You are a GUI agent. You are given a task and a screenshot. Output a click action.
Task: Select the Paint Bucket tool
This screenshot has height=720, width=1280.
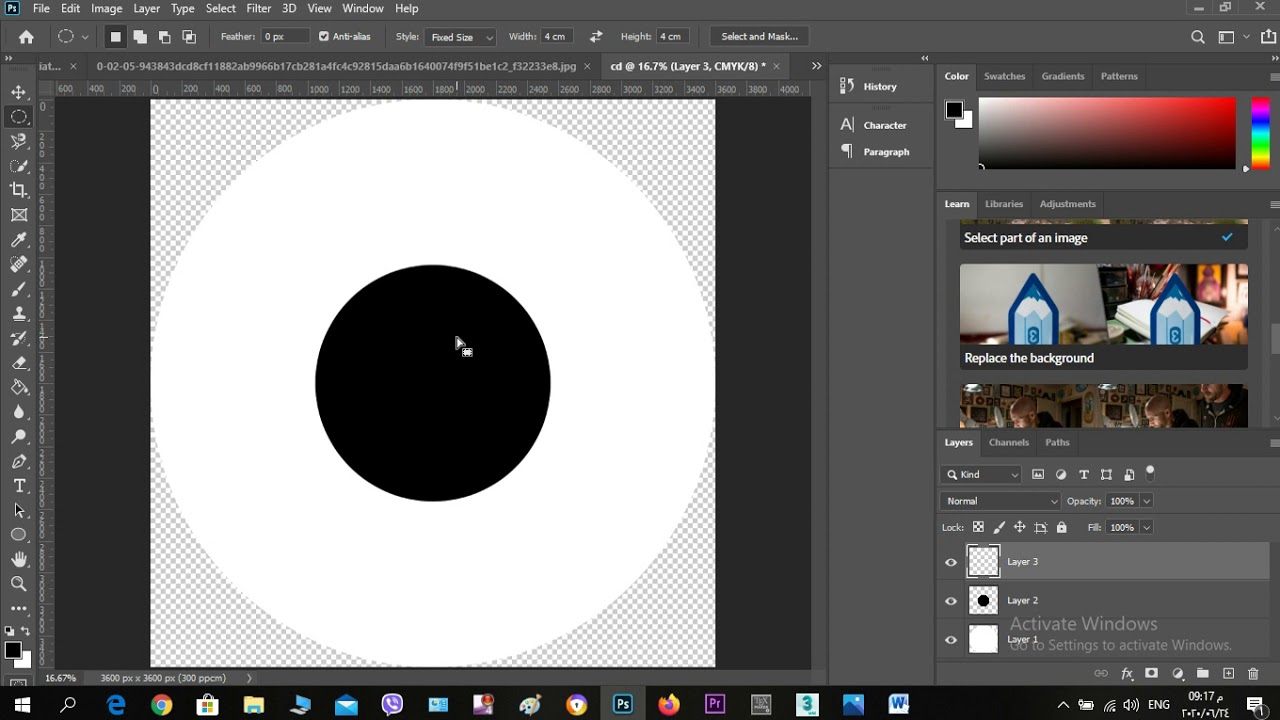(19, 387)
